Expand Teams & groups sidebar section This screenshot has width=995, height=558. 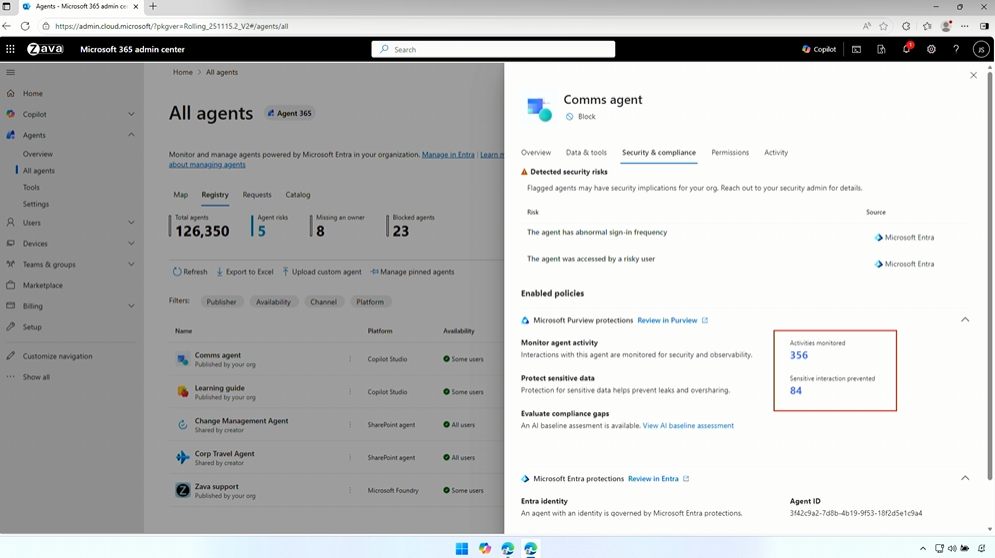point(131,264)
